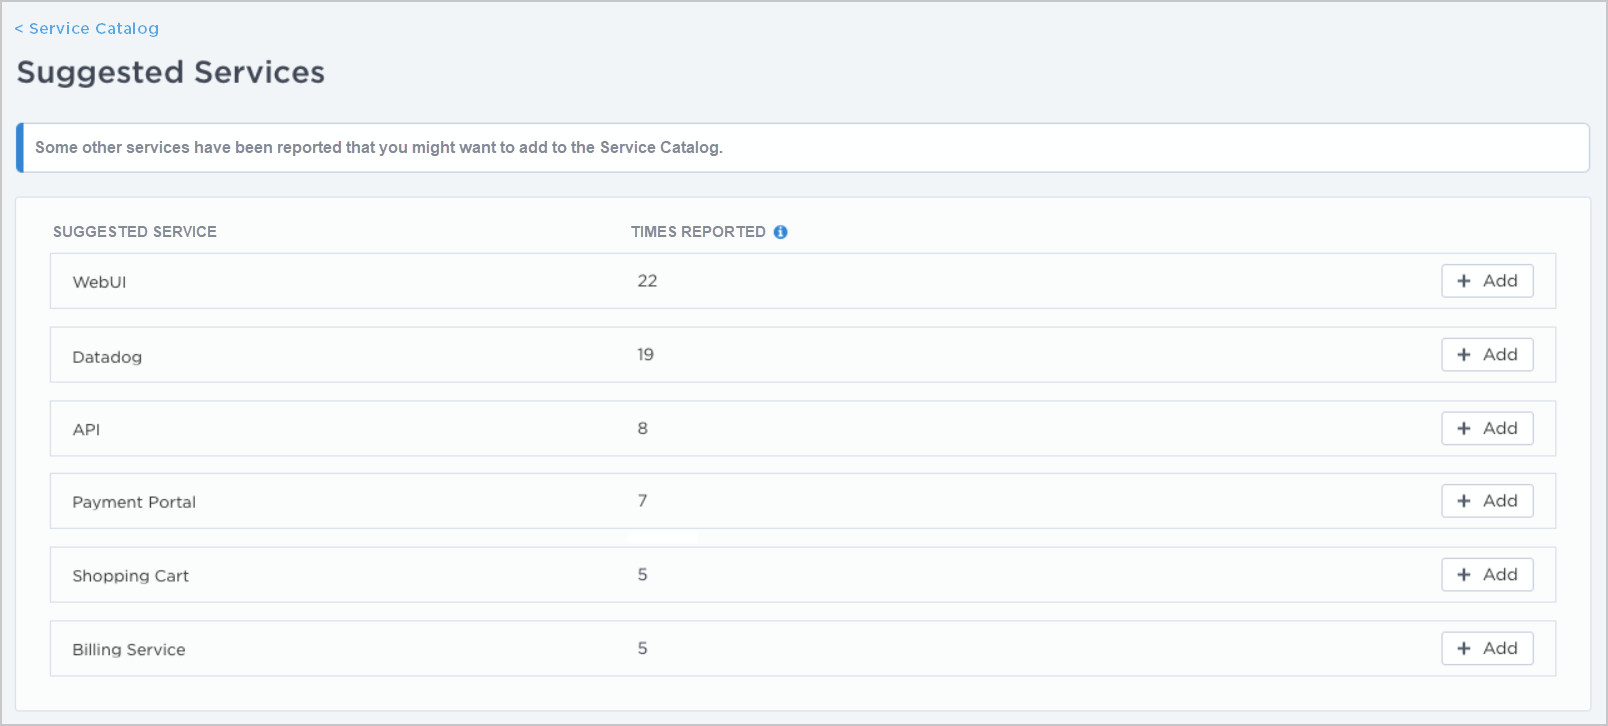The height and width of the screenshot is (726, 1608).
Task: Add the Payment Portal service
Action: [1487, 501]
